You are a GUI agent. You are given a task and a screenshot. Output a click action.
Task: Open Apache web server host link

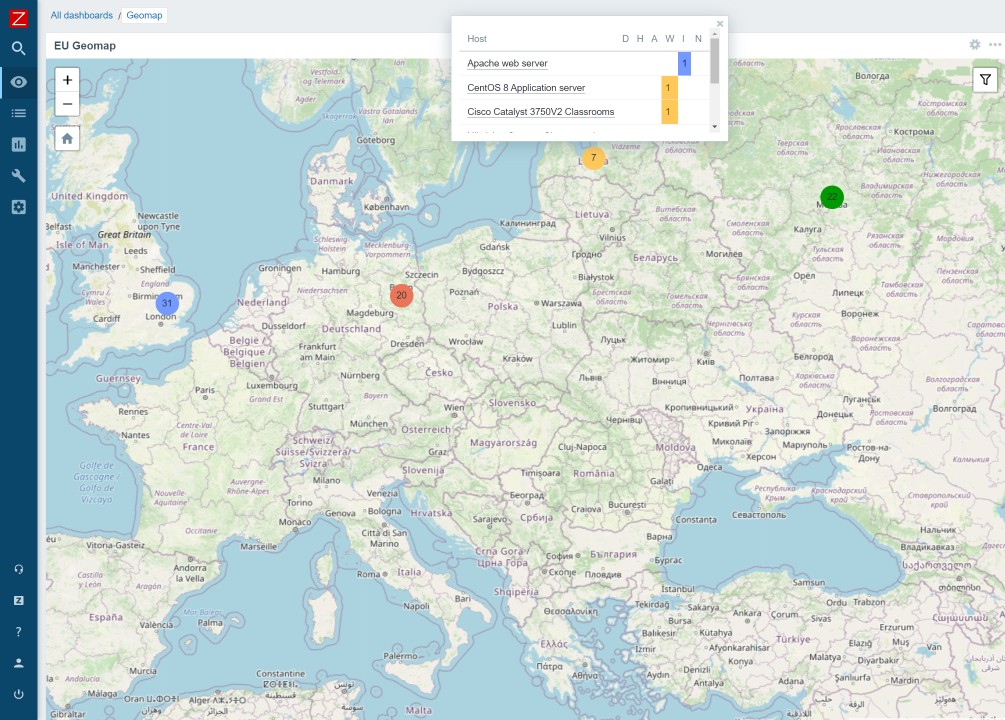point(507,63)
